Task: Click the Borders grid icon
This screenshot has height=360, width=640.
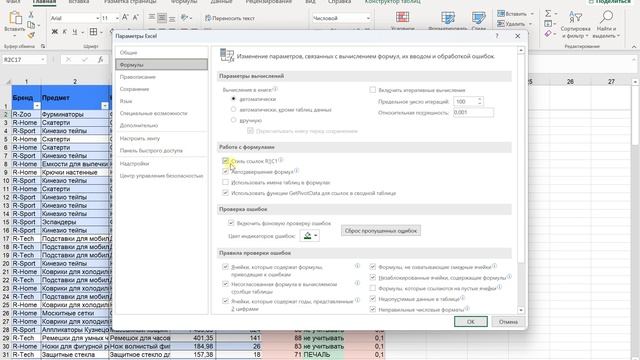Action: pyautogui.click(x=93, y=32)
